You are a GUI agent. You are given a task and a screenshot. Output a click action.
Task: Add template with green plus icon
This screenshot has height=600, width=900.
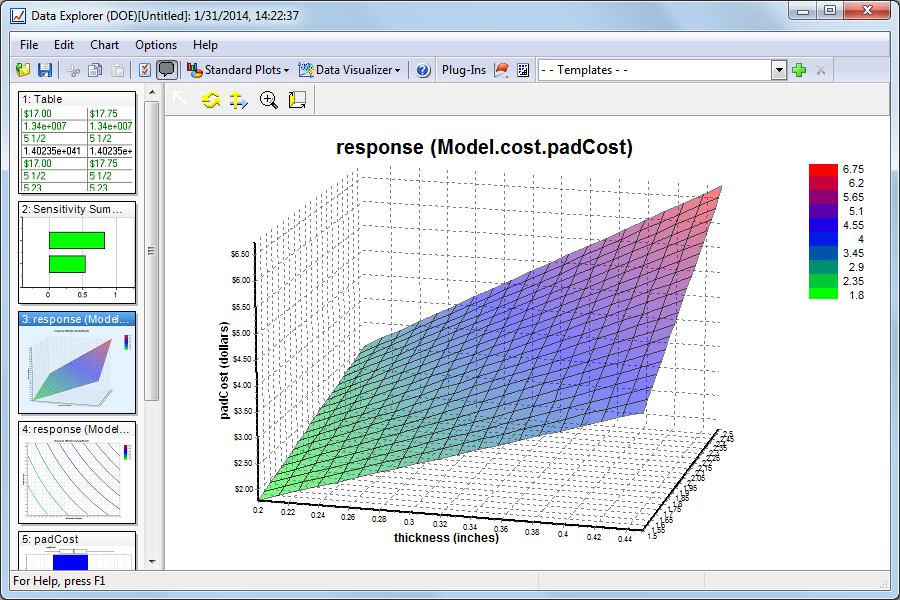[x=799, y=70]
